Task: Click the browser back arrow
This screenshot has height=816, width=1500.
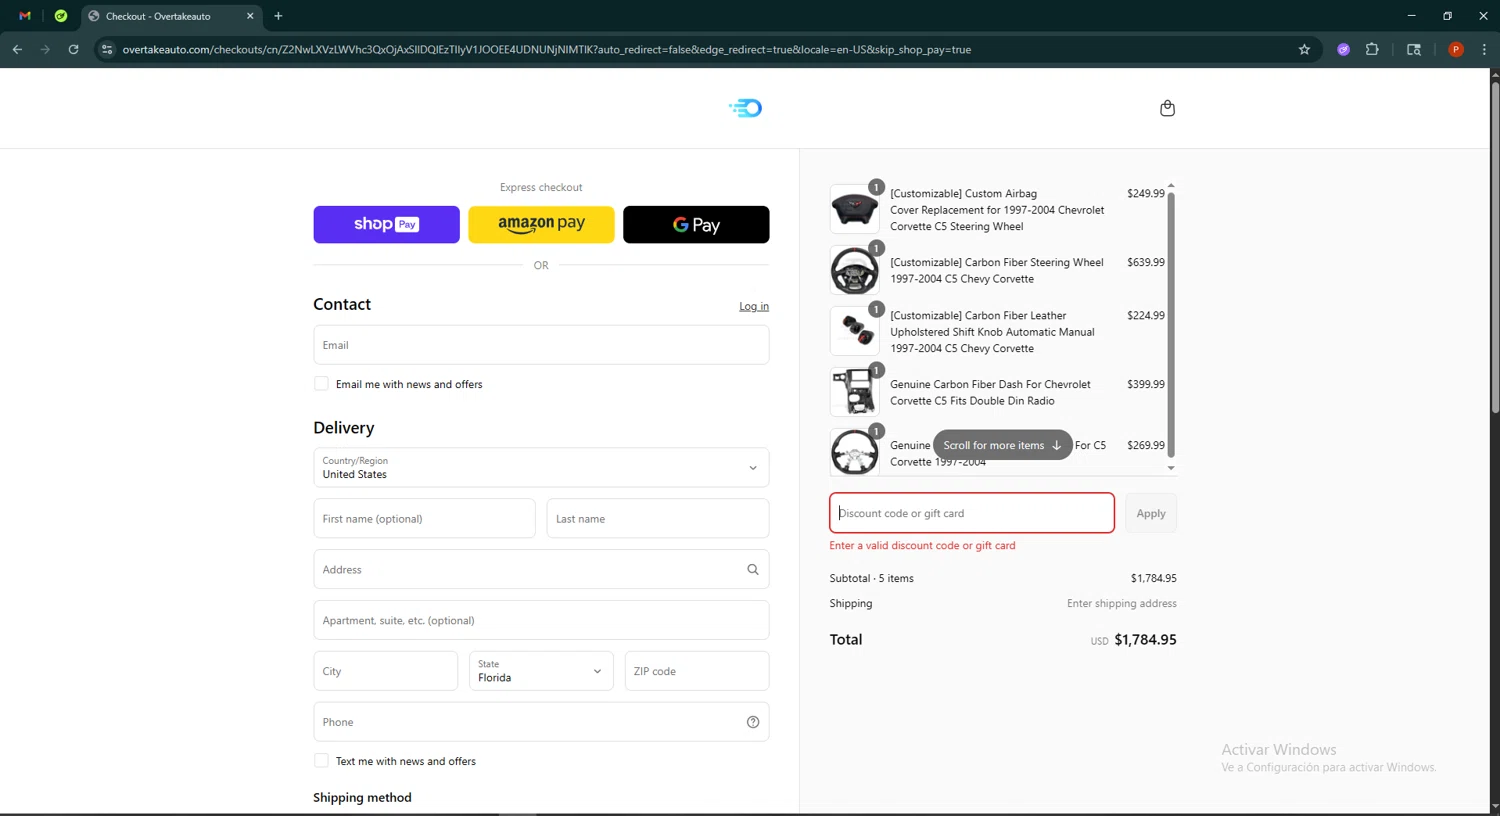Action: [17, 49]
